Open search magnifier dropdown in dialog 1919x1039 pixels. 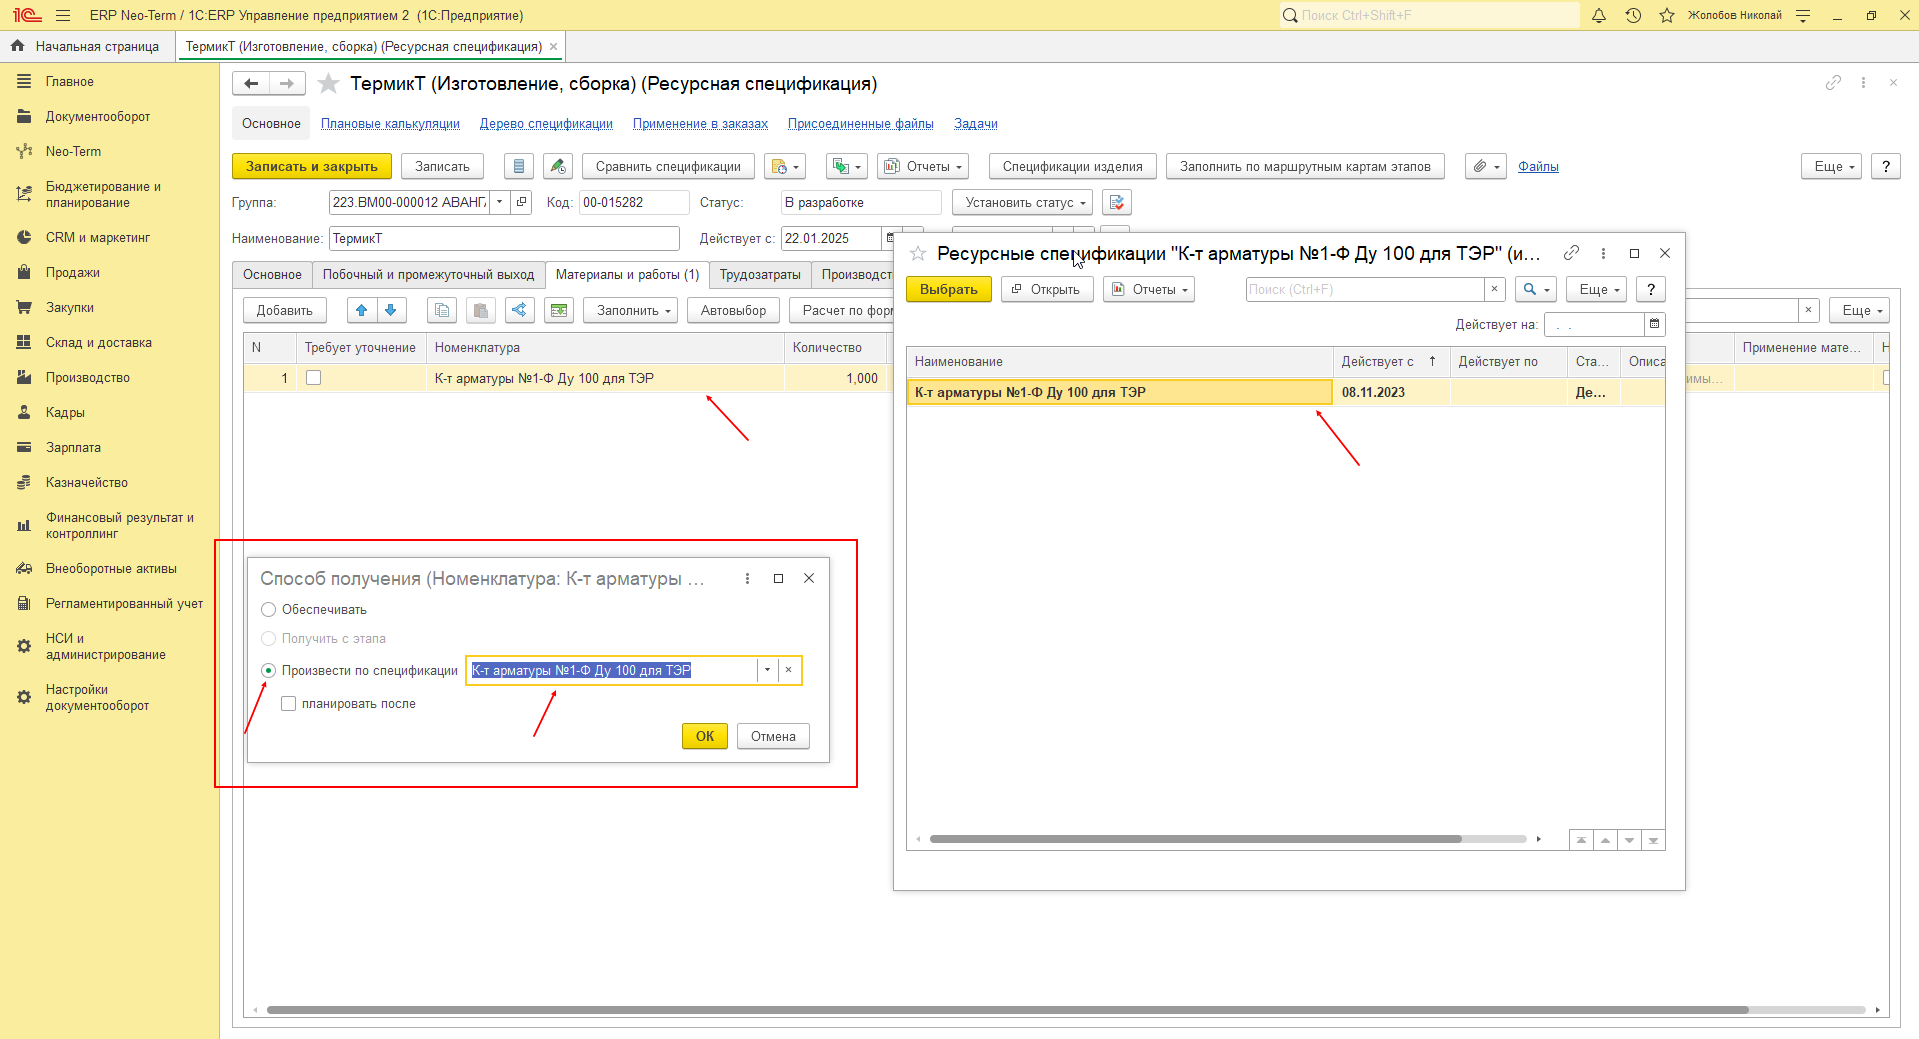pyautogui.click(x=1536, y=289)
